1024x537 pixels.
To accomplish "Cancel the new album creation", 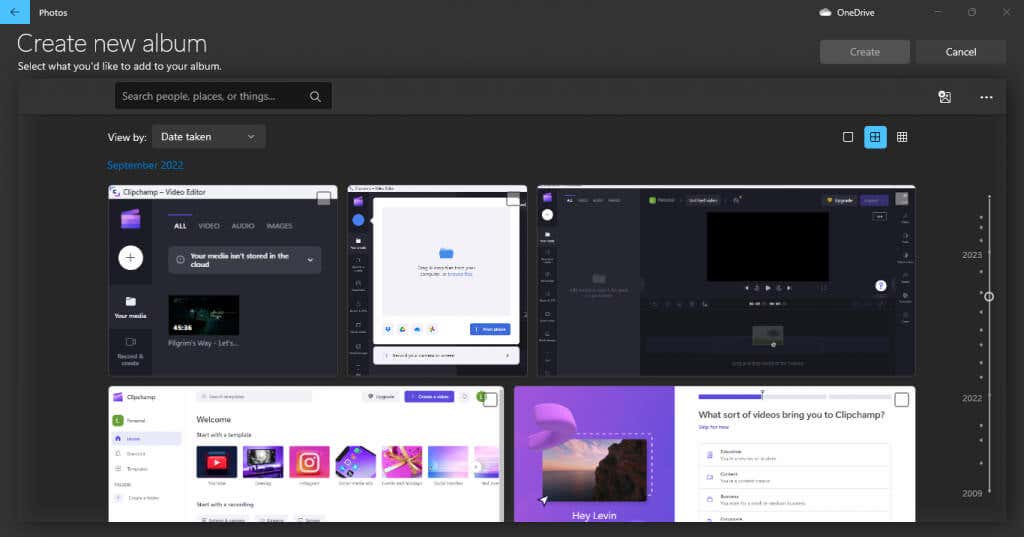I will pos(961,52).
